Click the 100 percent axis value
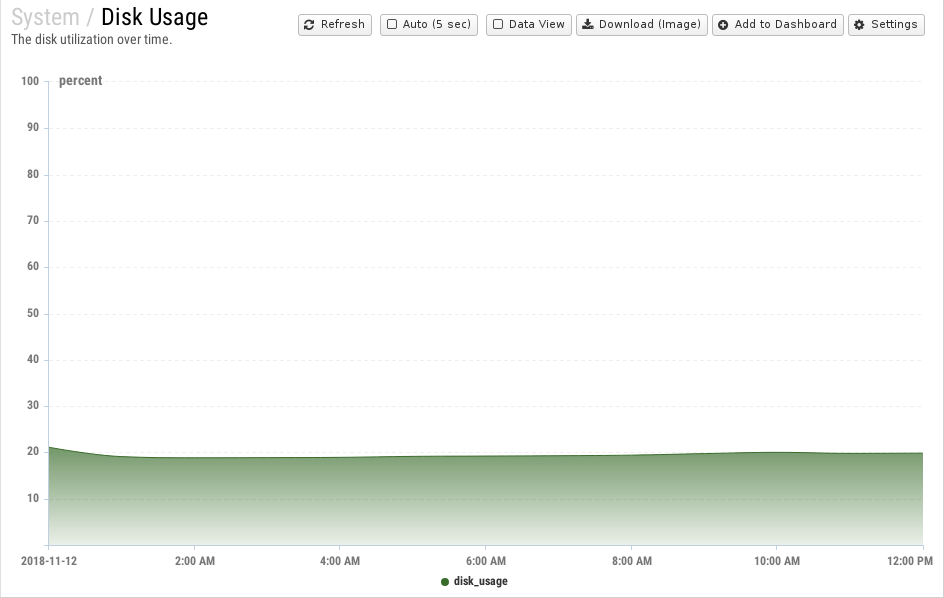The width and height of the screenshot is (944, 598). pyautogui.click(x=30, y=81)
